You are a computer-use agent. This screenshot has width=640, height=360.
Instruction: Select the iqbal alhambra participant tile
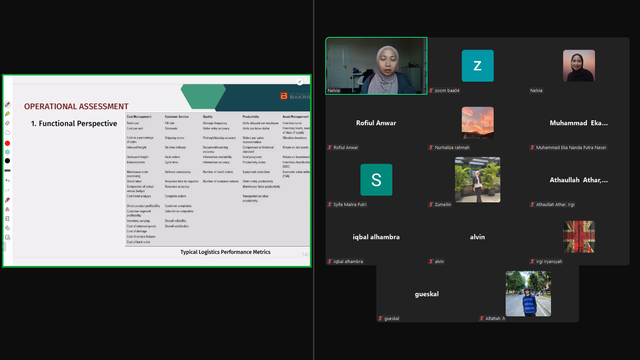376,237
